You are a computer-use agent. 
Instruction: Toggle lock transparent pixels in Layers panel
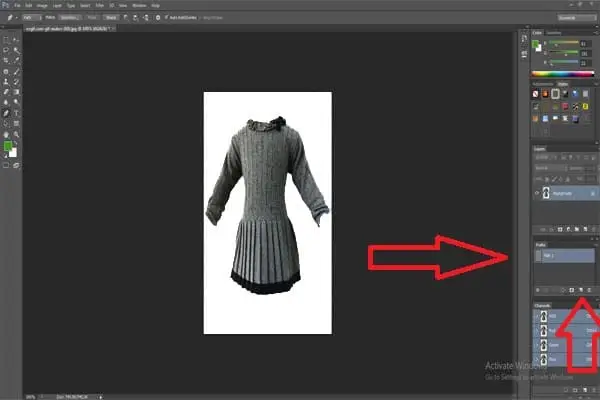[x=547, y=179]
